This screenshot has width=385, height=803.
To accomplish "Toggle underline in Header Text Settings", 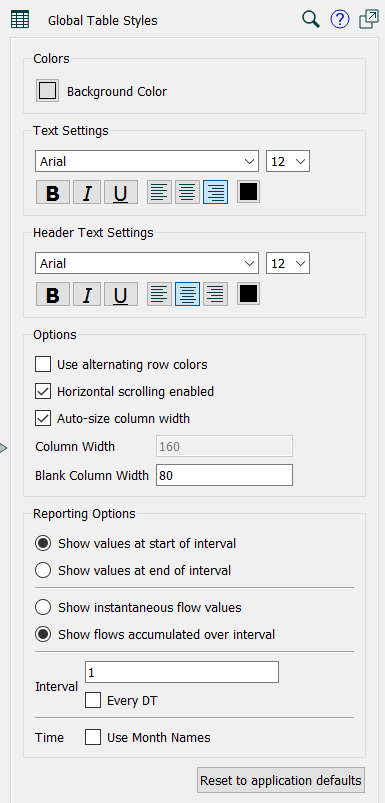I will pyautogui.click(x=121, y=294).
